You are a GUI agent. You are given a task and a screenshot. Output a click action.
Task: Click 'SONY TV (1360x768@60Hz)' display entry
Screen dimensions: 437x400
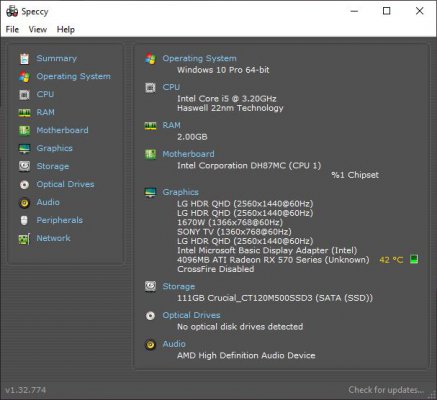(234, 232)
